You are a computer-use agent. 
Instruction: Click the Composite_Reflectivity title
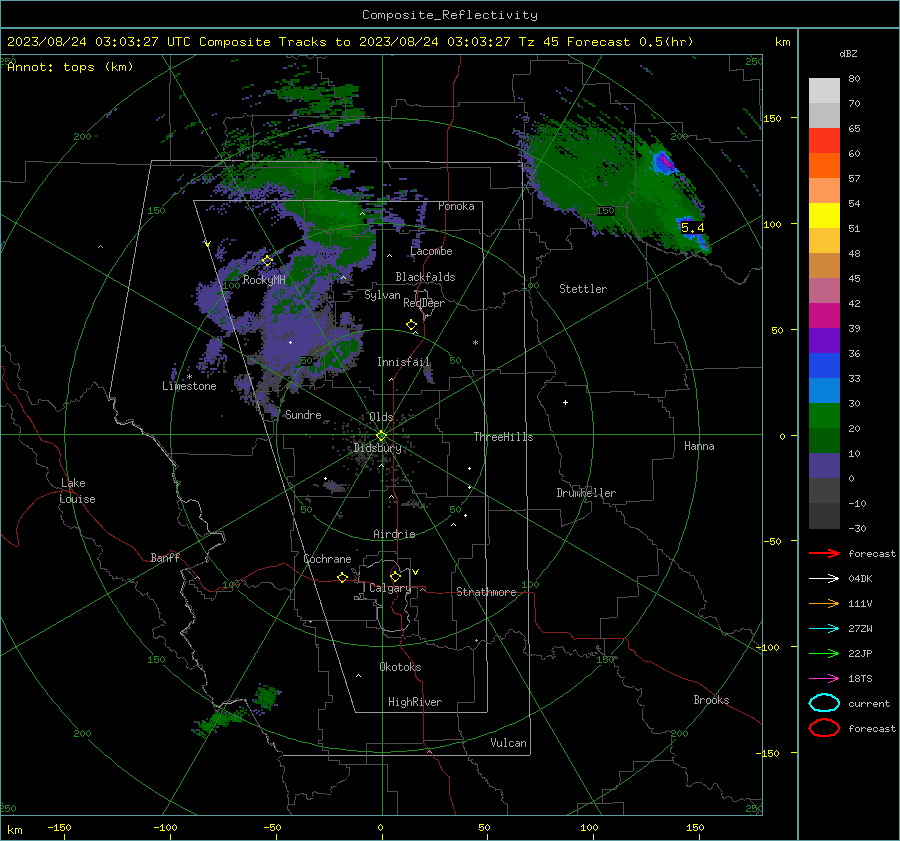pos(450,15)
